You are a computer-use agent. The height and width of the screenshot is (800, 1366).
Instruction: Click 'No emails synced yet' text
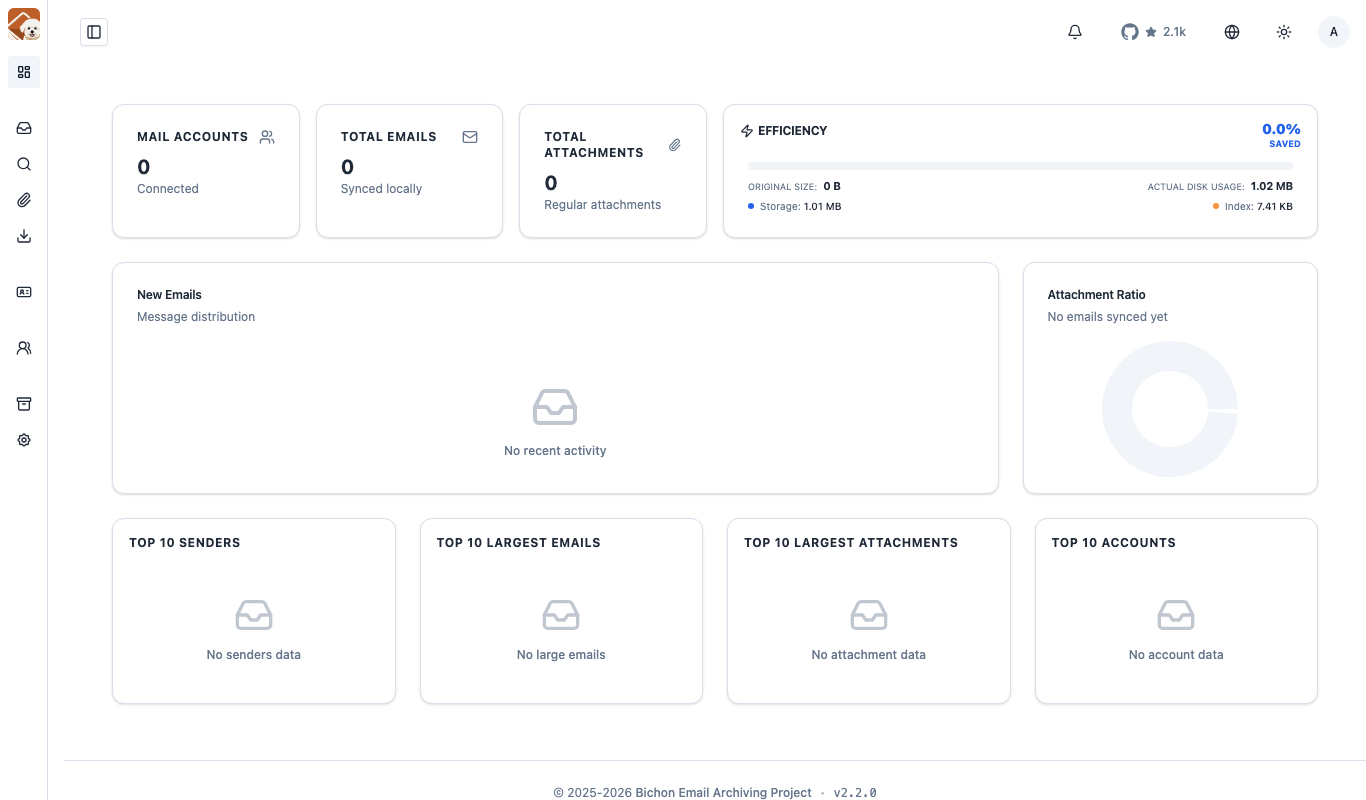tap(1107, 317)
